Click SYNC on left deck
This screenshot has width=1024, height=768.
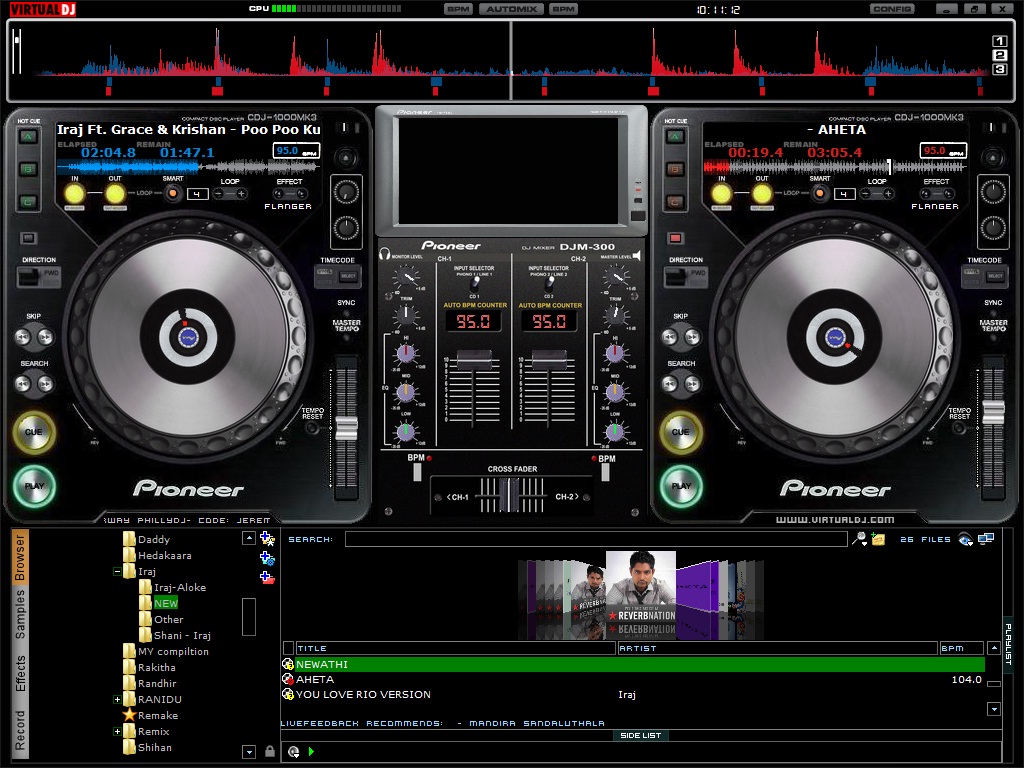[346, 302]
